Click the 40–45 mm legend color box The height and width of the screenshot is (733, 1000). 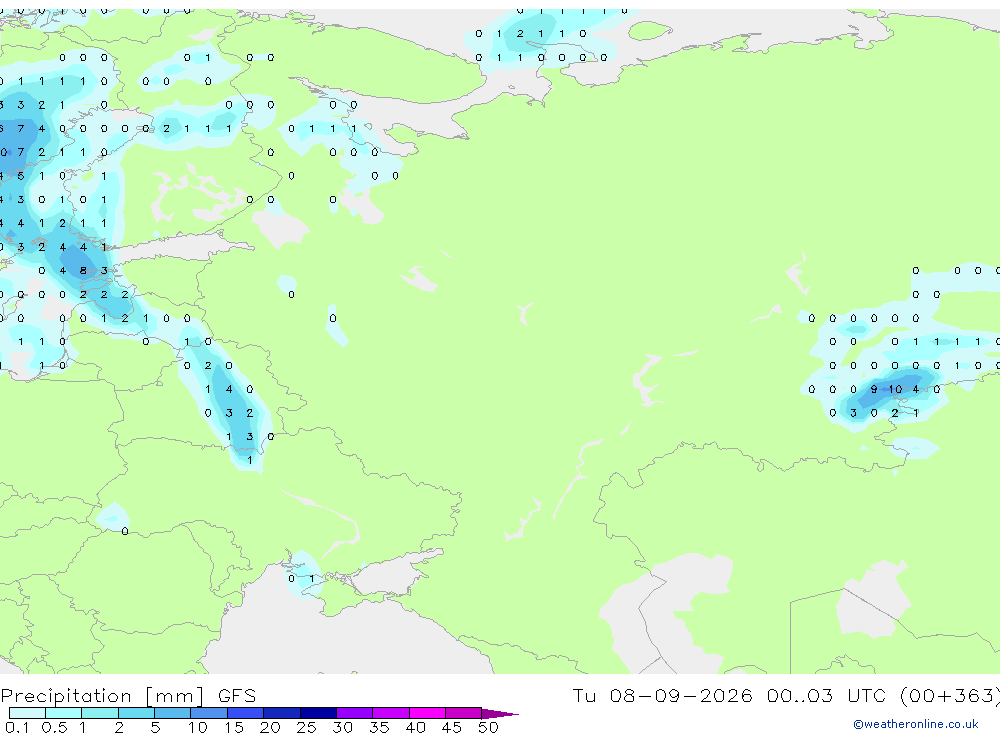coord(427,713)
